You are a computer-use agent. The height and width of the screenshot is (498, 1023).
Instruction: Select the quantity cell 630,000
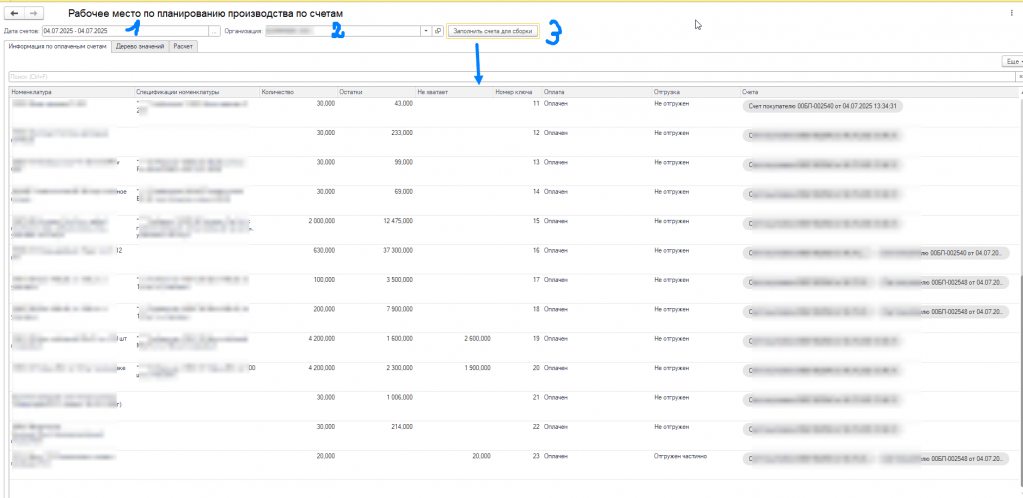click(x=324, y=251)
